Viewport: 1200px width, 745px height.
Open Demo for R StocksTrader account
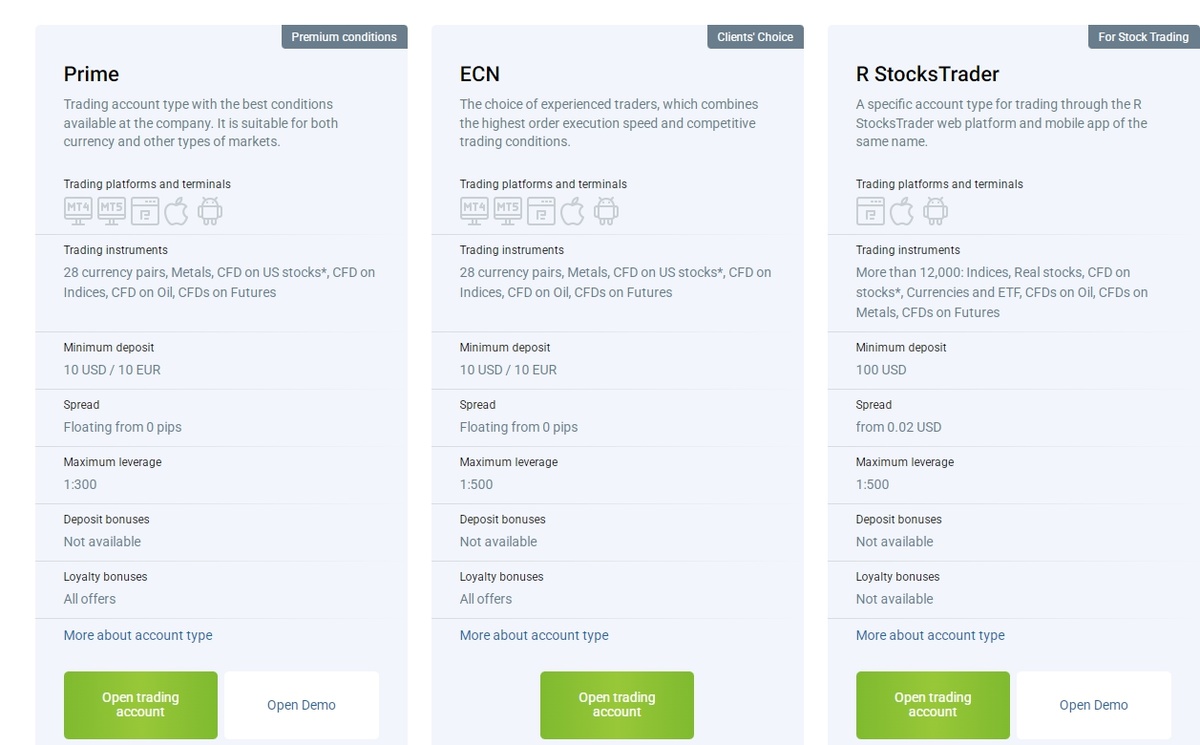1093,705
